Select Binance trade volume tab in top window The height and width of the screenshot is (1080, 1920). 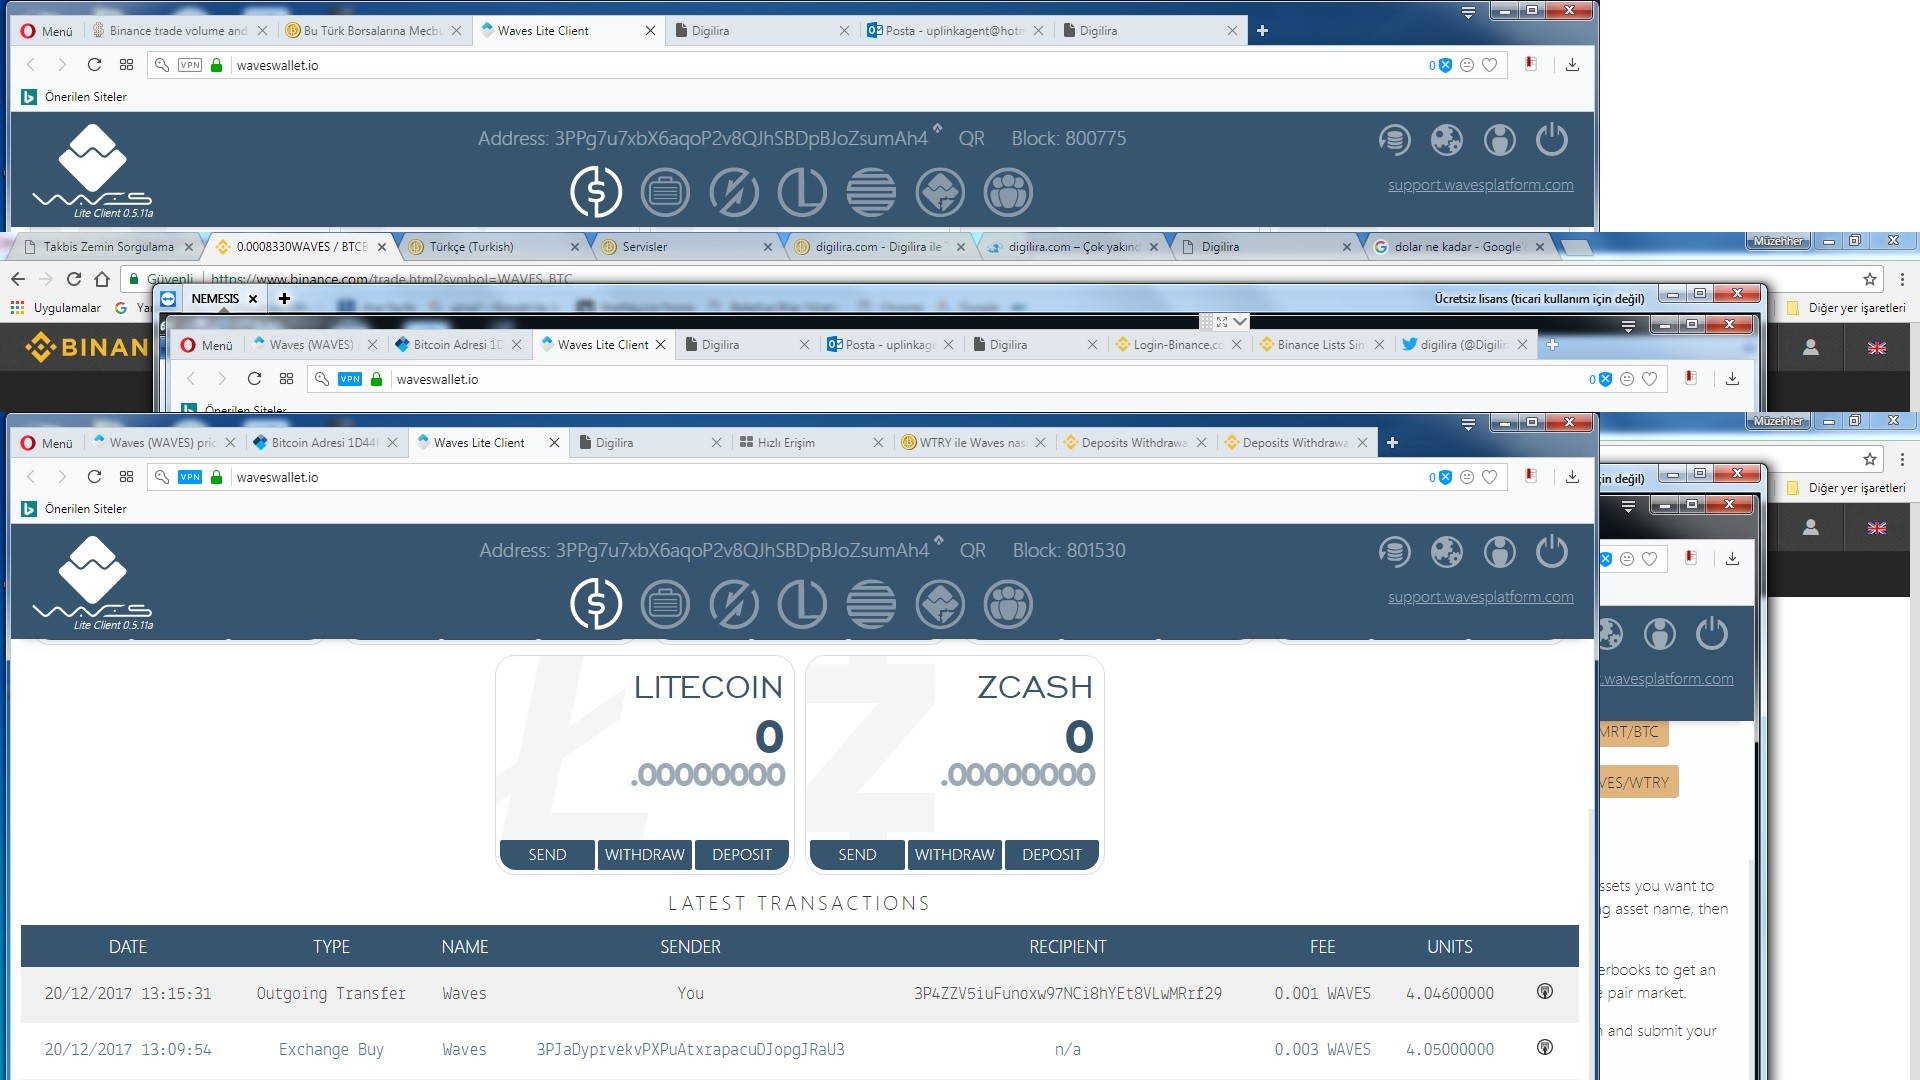[178, 31]
